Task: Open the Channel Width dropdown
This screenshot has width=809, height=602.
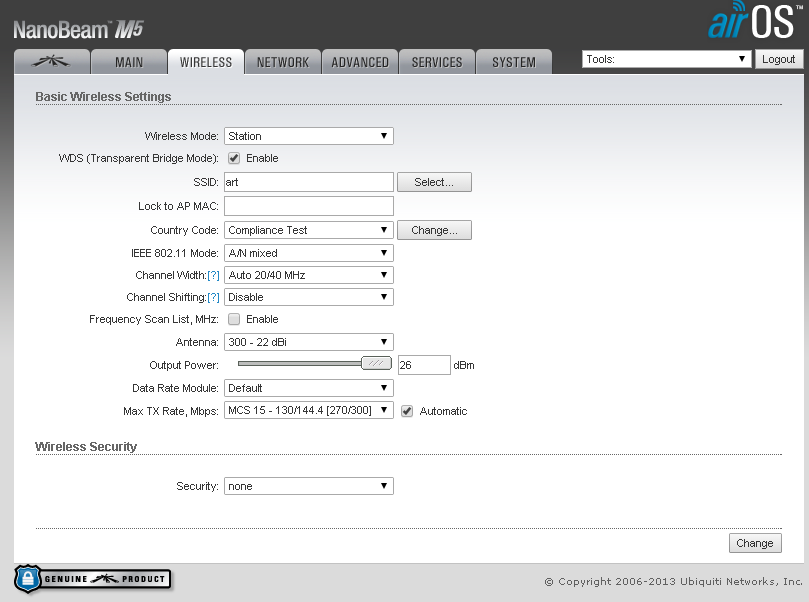Action: (x=309, y=275)
